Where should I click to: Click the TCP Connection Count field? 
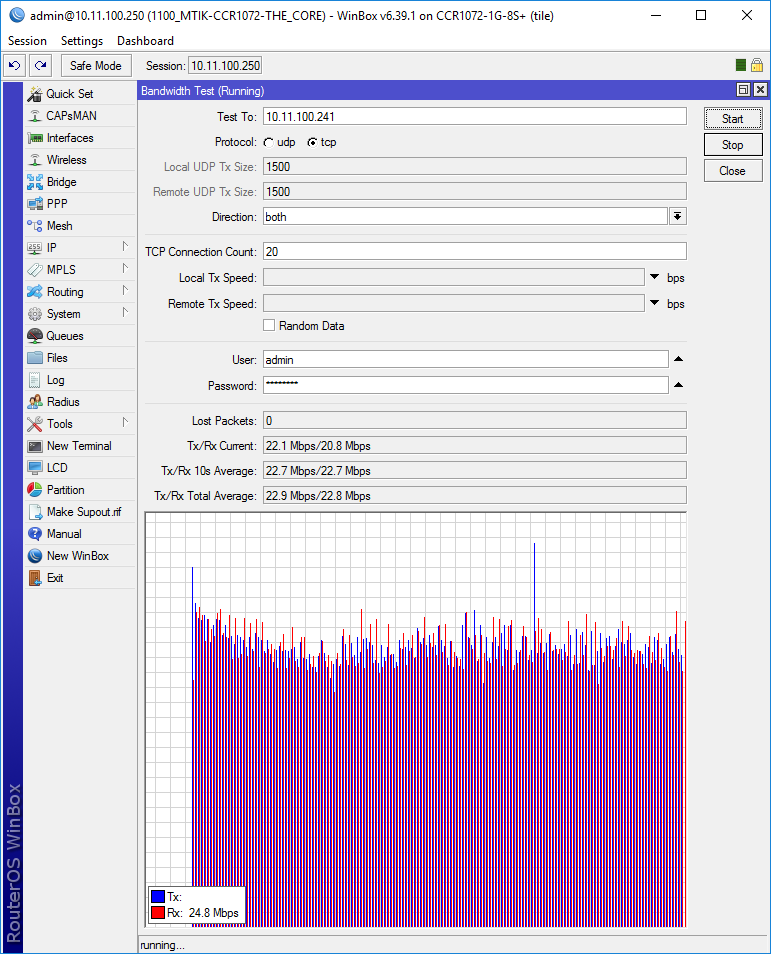point(475,251)
